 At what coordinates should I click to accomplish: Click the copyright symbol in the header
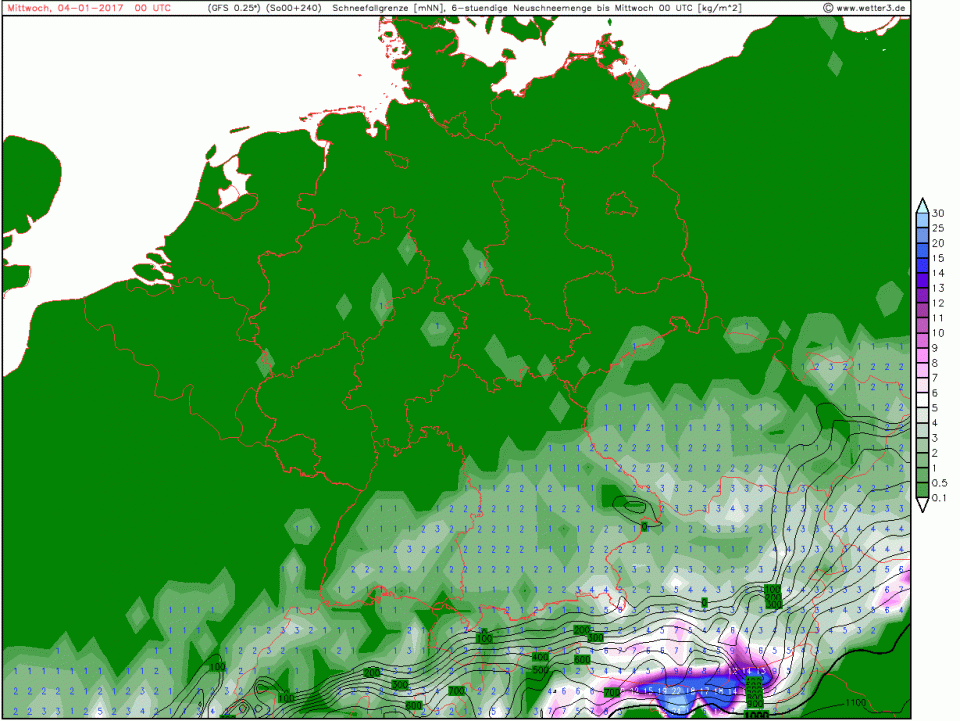[x=828, y=8]
